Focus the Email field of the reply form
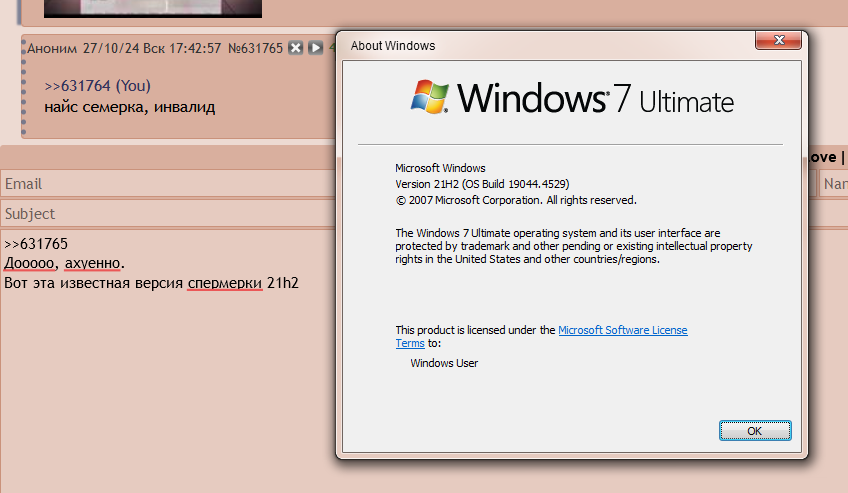This screenshot has height=493, width=848. [x=168, y=184]
